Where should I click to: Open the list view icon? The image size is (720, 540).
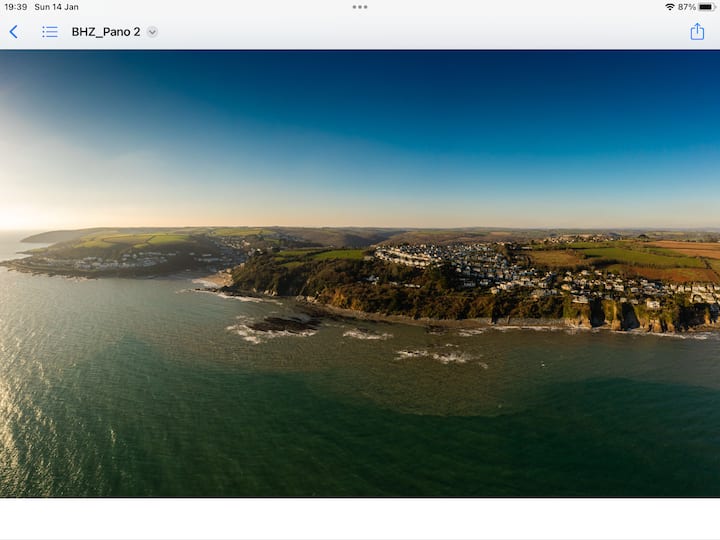tap(49, 32)
